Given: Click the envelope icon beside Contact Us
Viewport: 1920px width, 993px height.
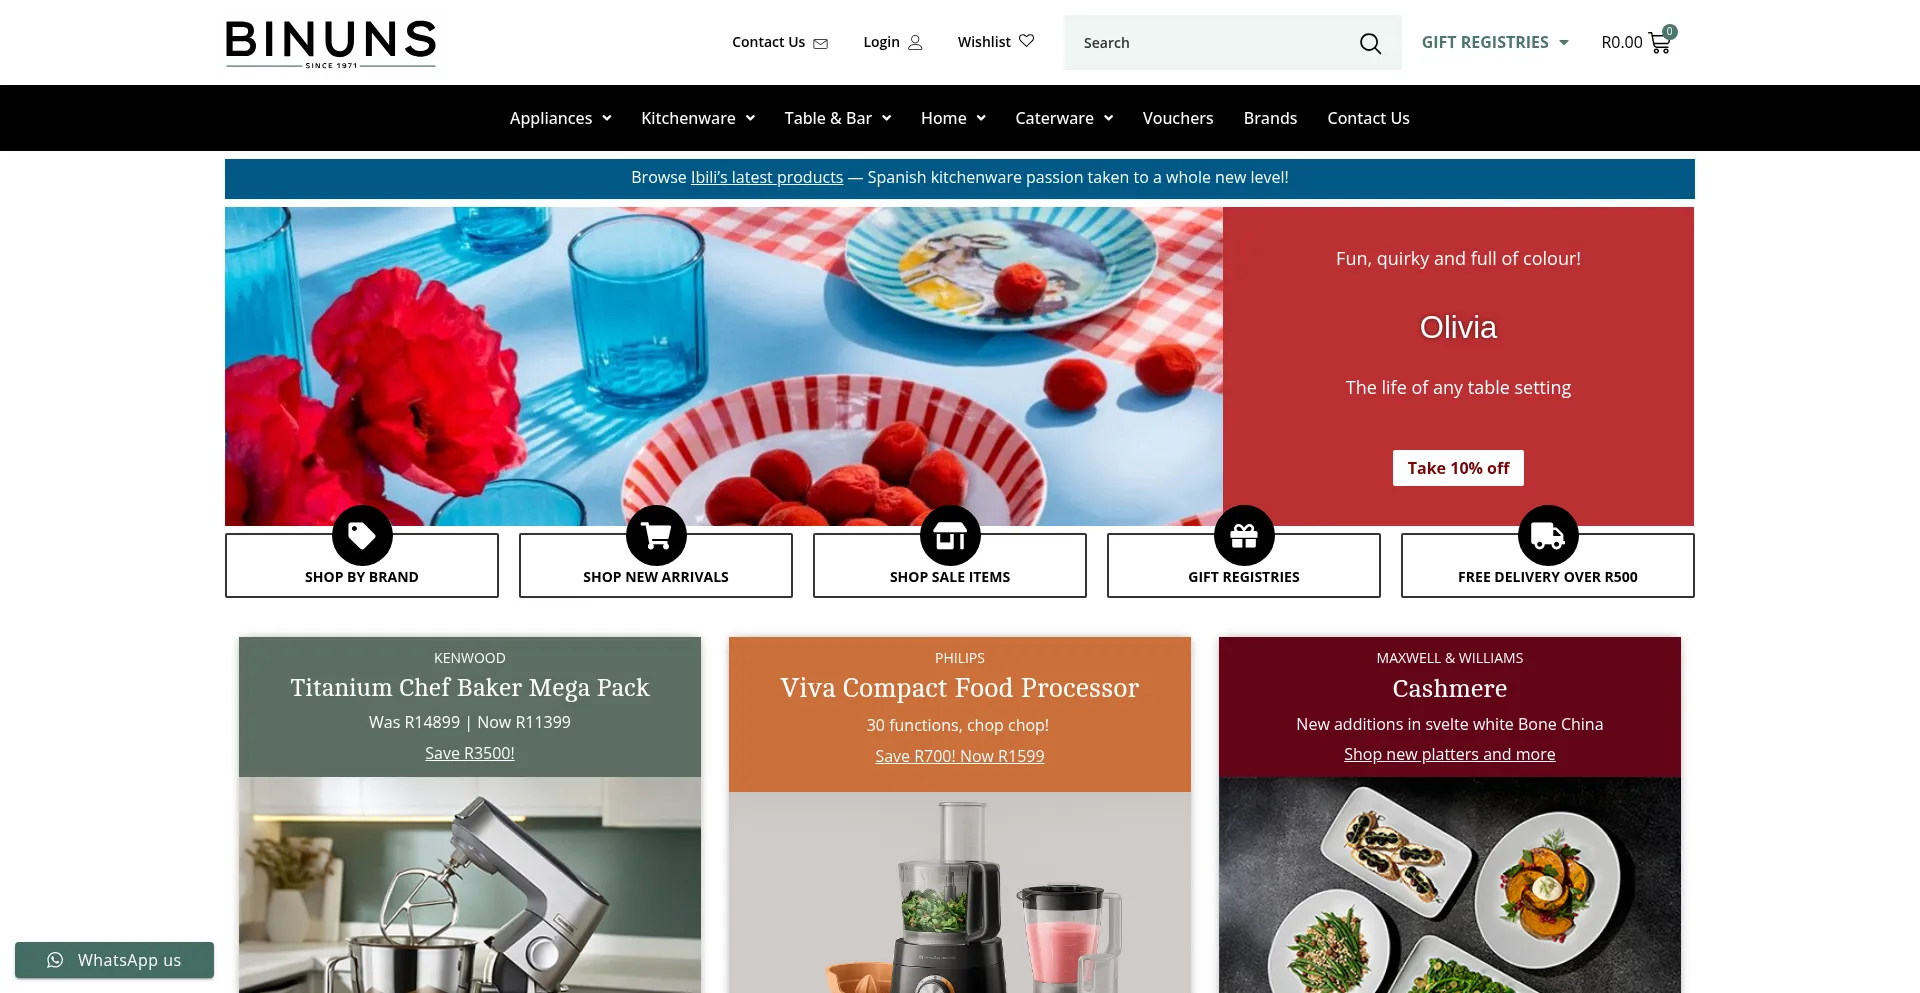Looking at the screenshot, I should [x=820, y=43].
